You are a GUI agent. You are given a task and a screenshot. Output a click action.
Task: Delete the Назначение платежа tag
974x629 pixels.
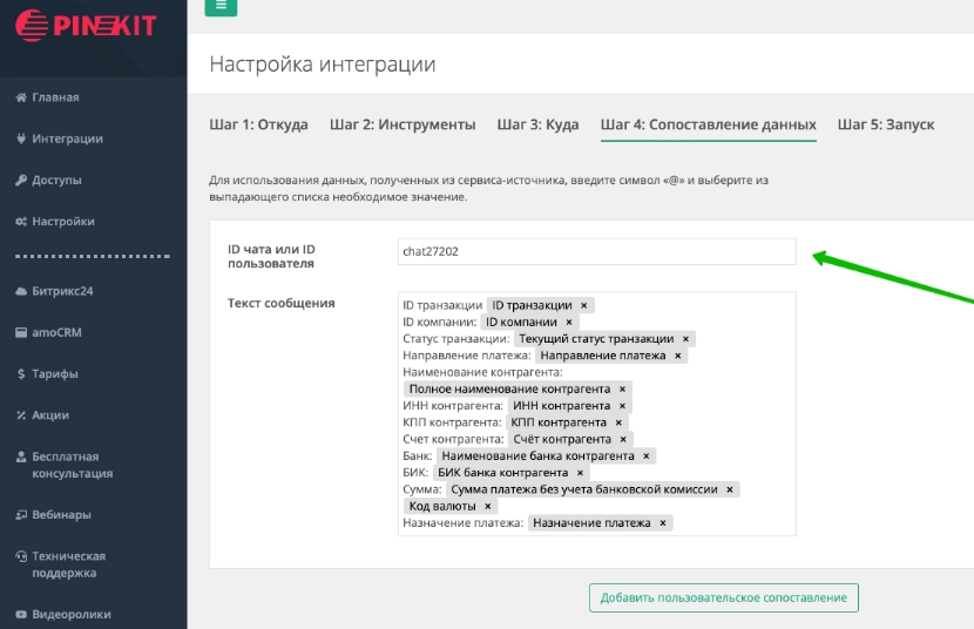[x=663, y=523]
